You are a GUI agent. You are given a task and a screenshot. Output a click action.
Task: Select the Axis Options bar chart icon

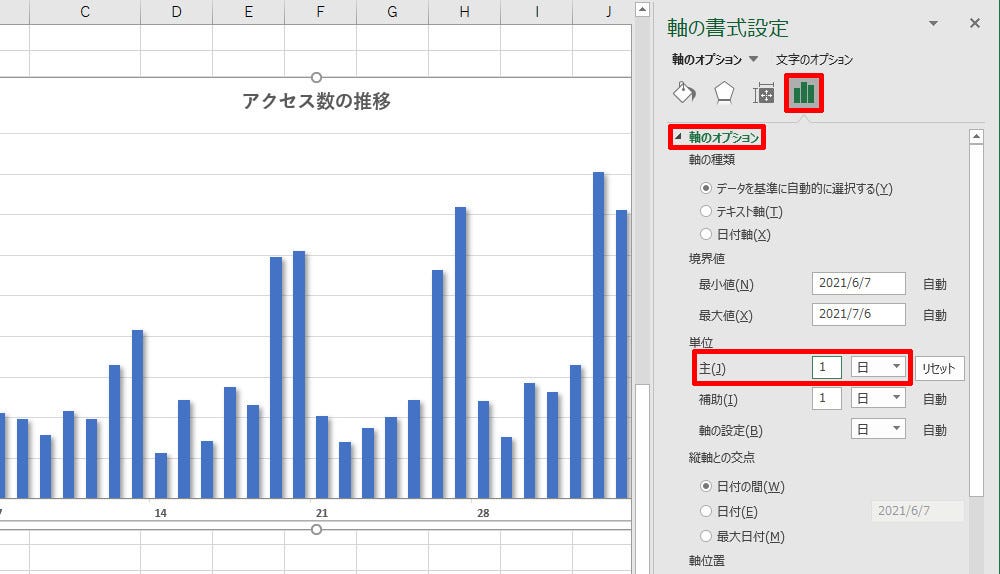pyautogui.click(x=804, y=93)
